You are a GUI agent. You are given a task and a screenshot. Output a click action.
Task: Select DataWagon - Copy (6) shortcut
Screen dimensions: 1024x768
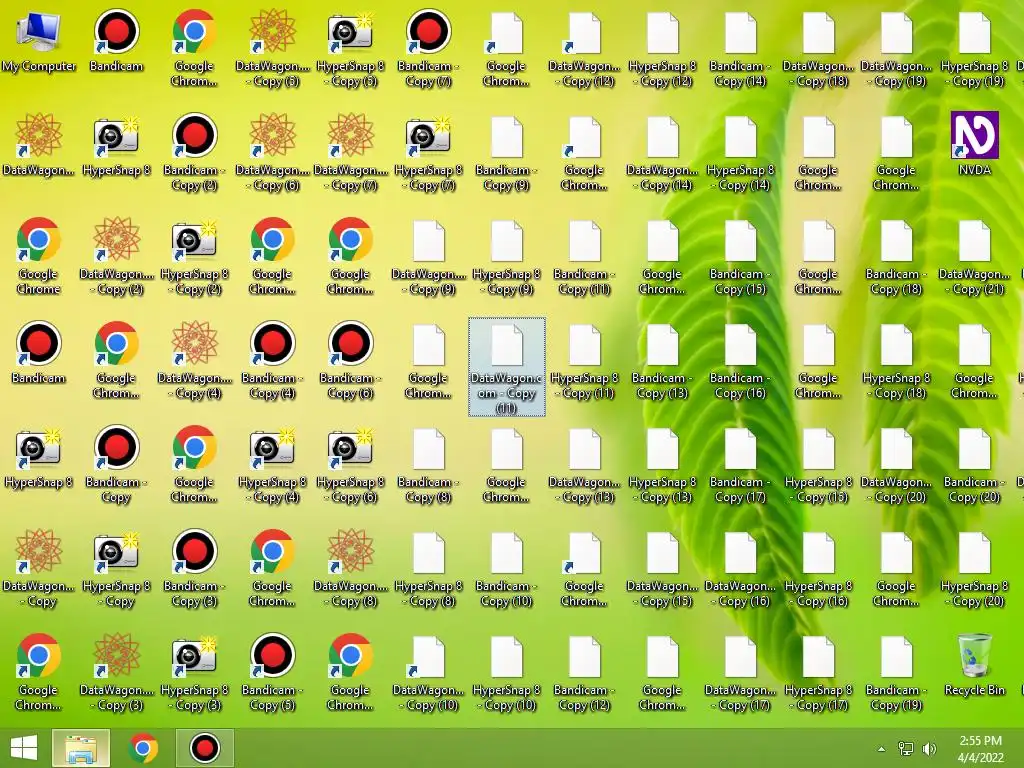pyautogui.click(x=272, y=153)
